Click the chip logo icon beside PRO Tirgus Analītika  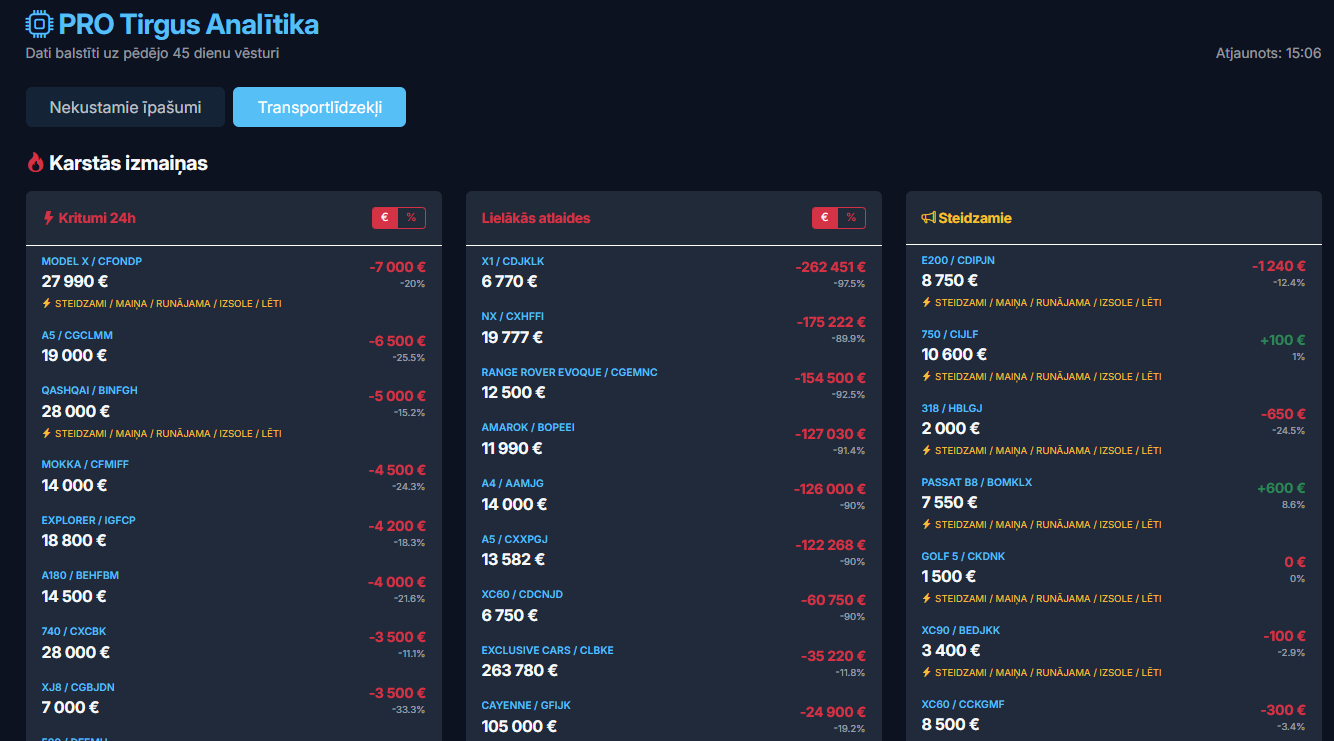tap(40, 24)
